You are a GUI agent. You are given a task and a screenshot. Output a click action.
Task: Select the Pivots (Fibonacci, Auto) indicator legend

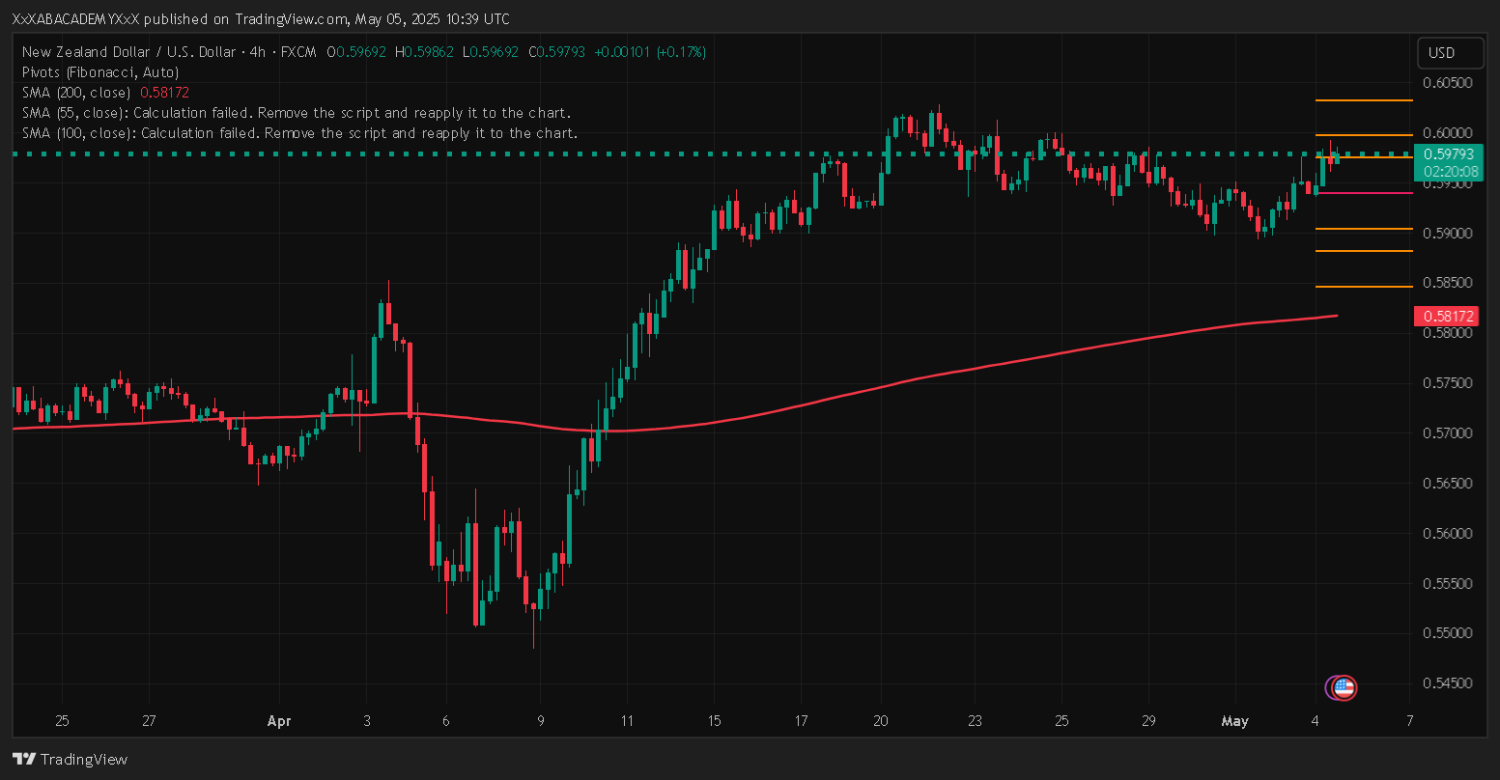click(x=100, y=72)
